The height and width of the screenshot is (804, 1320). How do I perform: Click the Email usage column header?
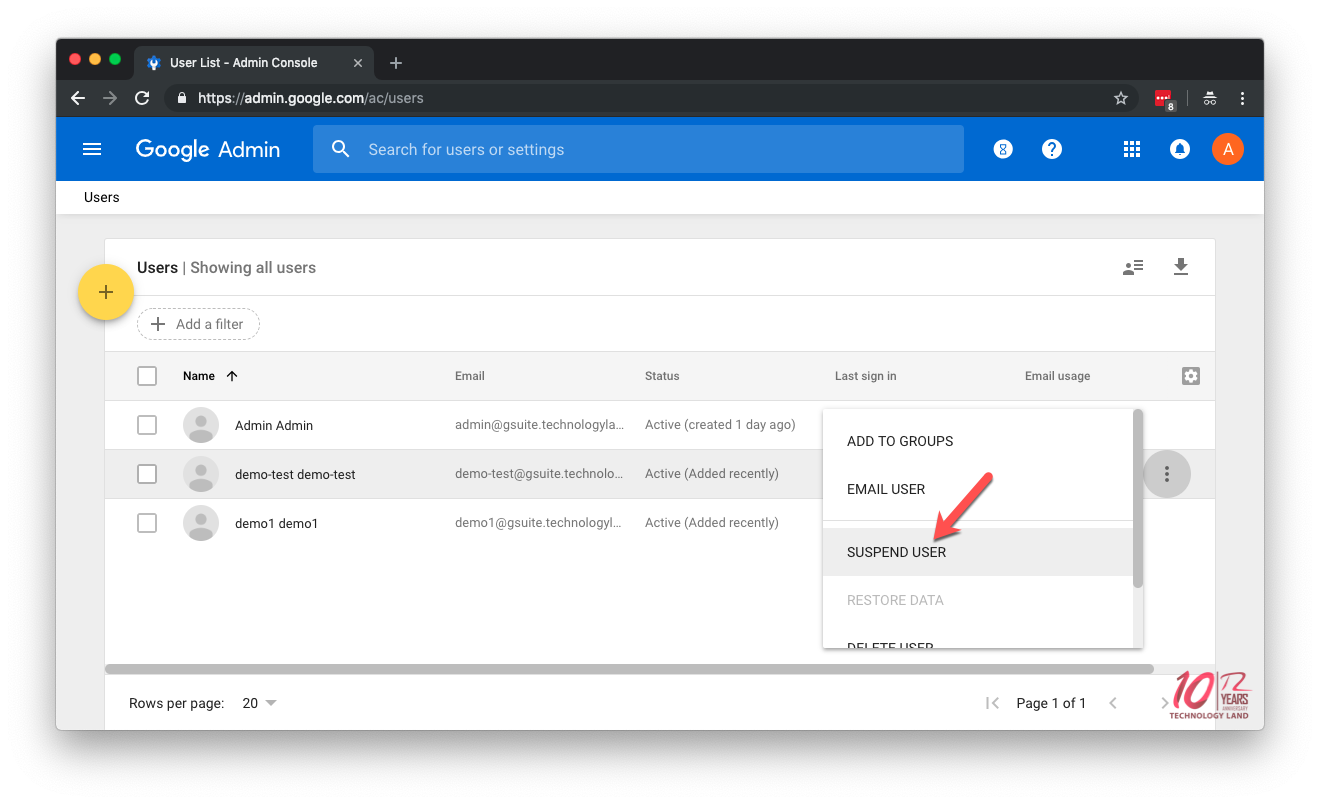tap(1057, 376)
